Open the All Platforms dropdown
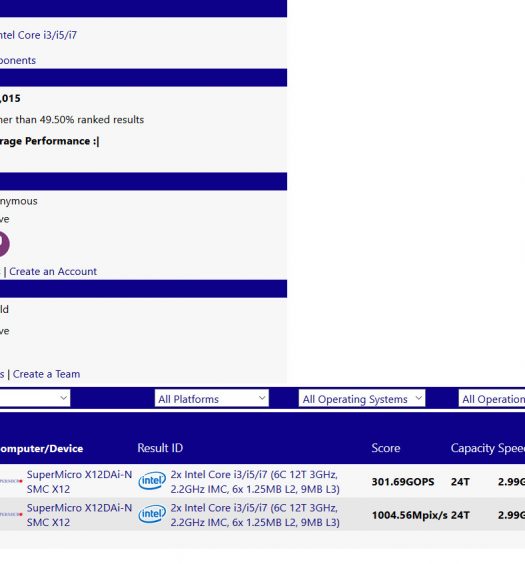525x564 pixels. (212, 399)
